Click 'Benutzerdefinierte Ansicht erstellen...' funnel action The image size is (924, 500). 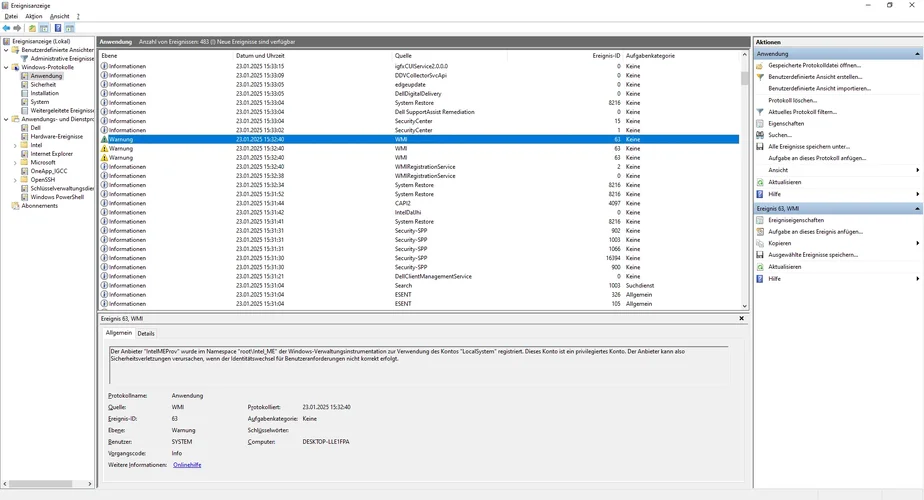(x=815, y=77)
